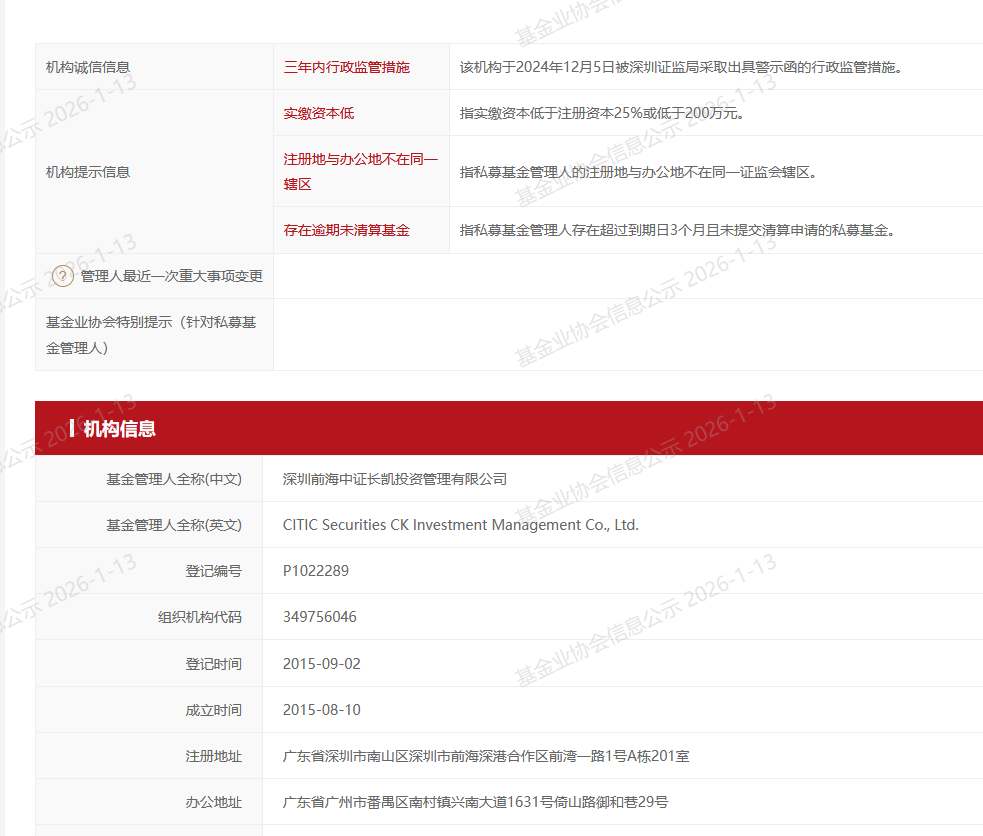This screenshot has height=836, width=983.
Task: Select 注册地址 value 前湾一路1号A栋201室
Action: click(x=486, y=756)
